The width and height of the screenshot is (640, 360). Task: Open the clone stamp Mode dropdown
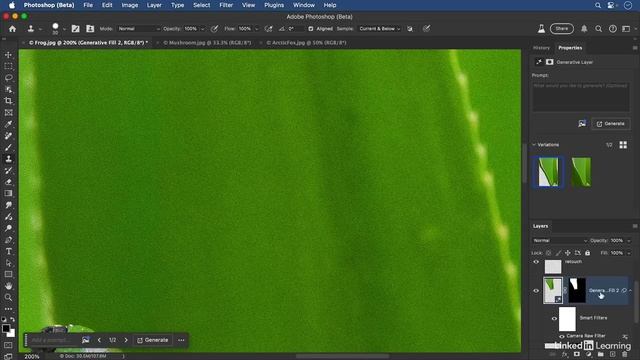click(x=139, y=29)
